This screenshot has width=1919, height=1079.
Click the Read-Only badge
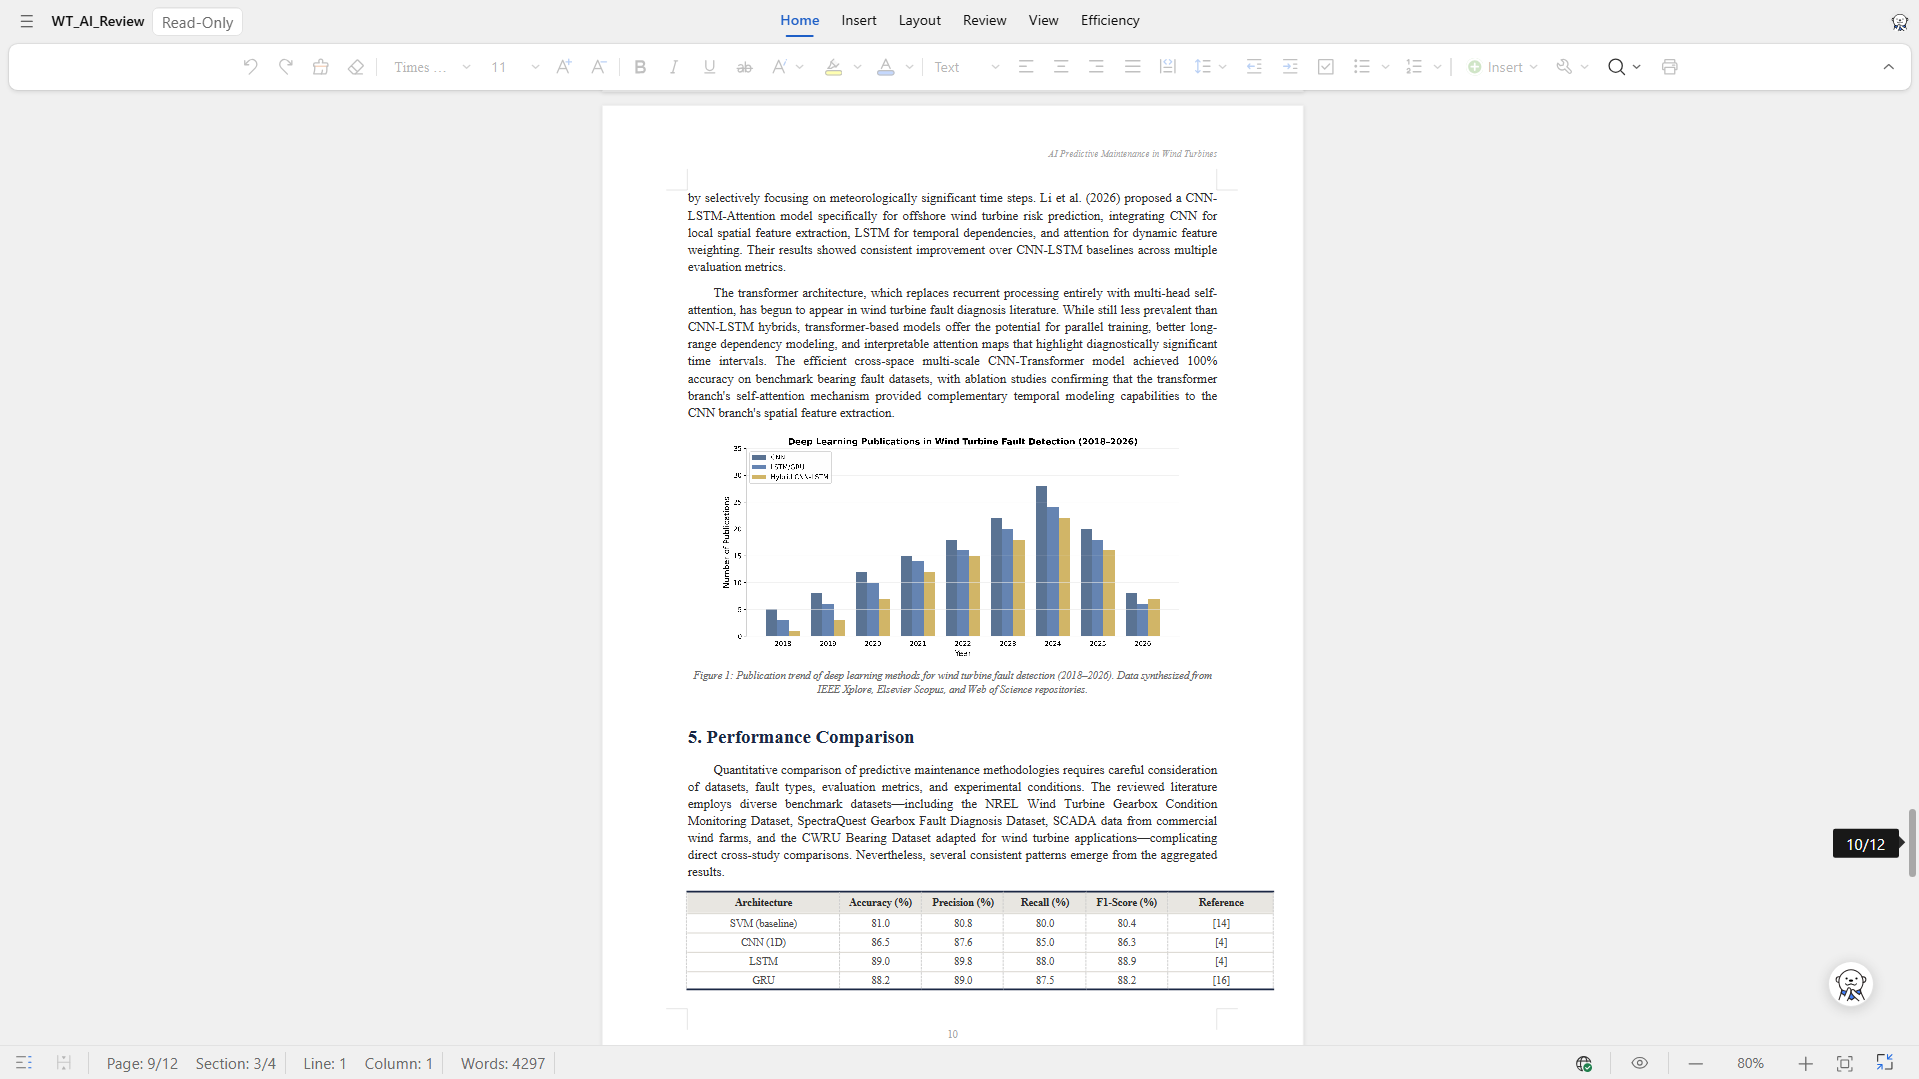(197, 22)
